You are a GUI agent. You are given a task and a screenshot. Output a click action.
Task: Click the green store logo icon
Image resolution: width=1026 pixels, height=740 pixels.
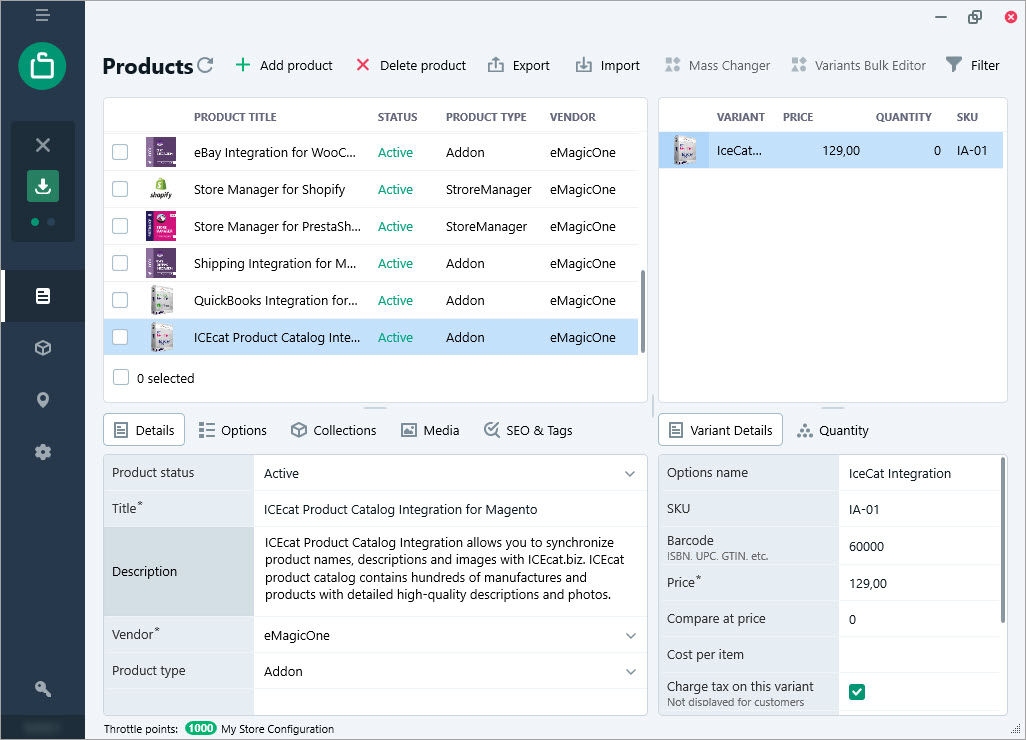click(43, 66)
